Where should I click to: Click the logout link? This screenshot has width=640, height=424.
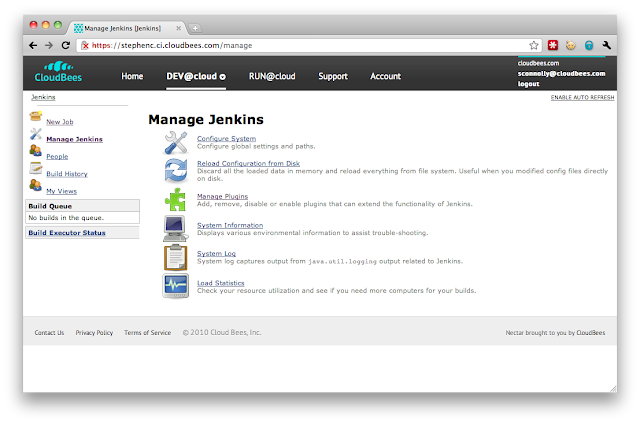click(528, 84)
